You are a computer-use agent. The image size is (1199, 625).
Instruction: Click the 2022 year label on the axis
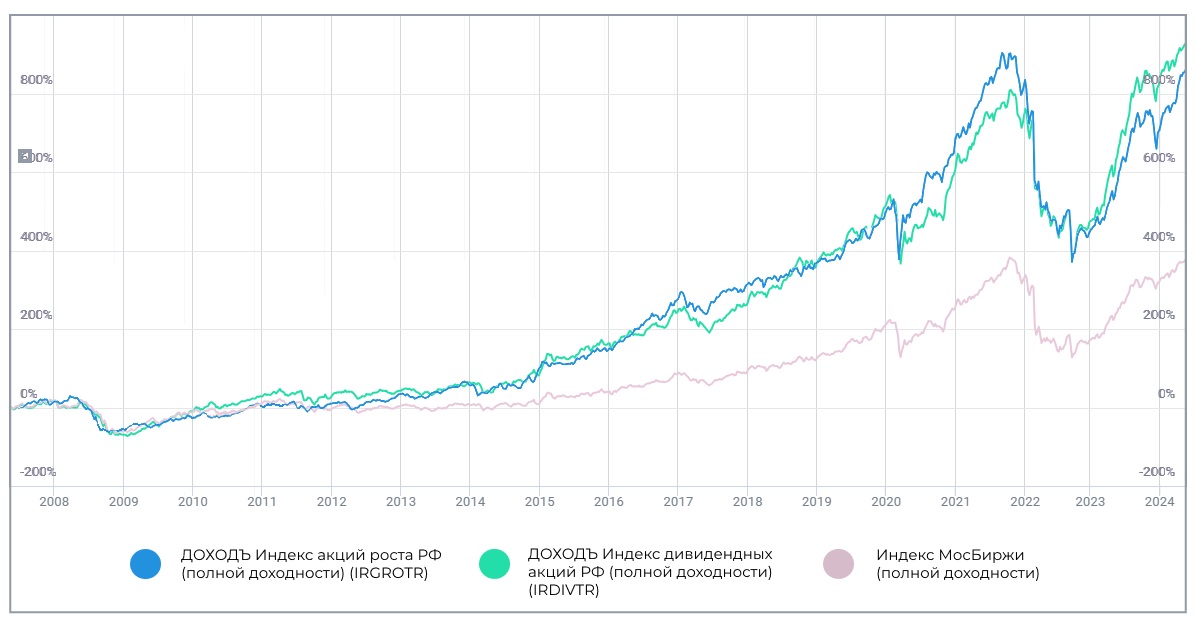tap(1025, 502)
